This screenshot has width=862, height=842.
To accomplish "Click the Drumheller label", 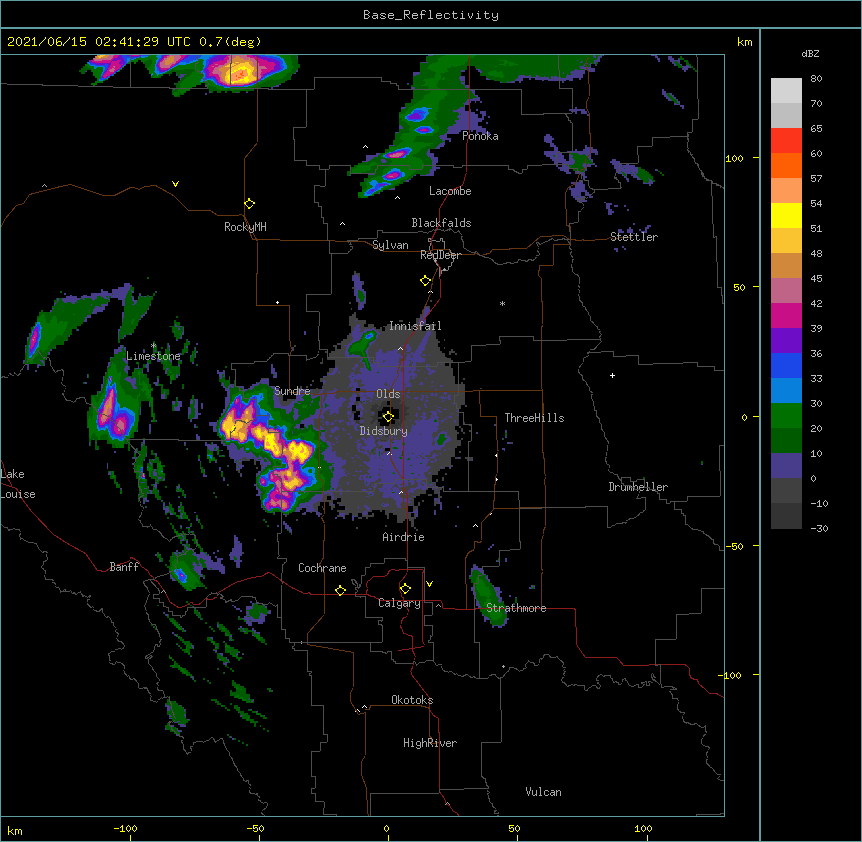I will (x=638, y=487).
